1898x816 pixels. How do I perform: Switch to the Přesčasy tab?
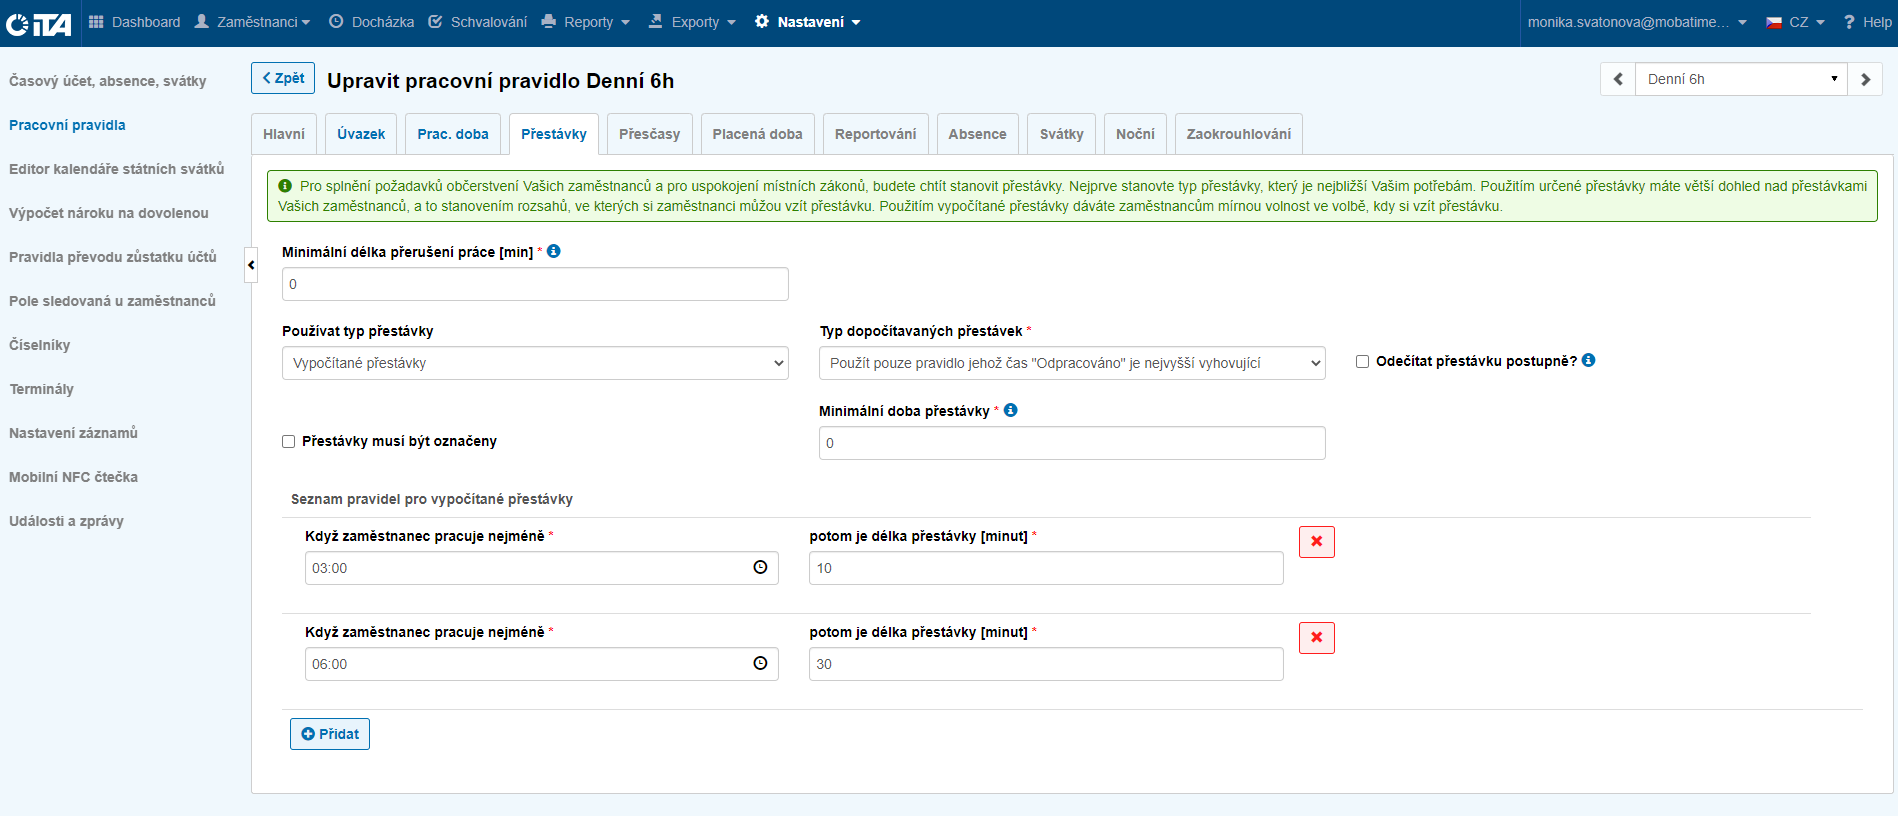click(x=649, y=134)
